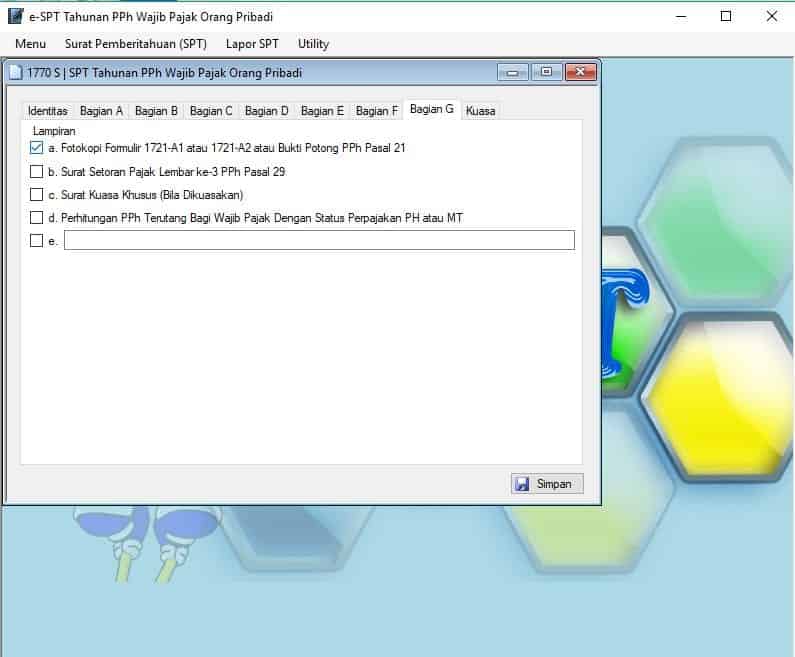
Task: Switch to the Bagian E tab
Action: click(x=322, y=111)
